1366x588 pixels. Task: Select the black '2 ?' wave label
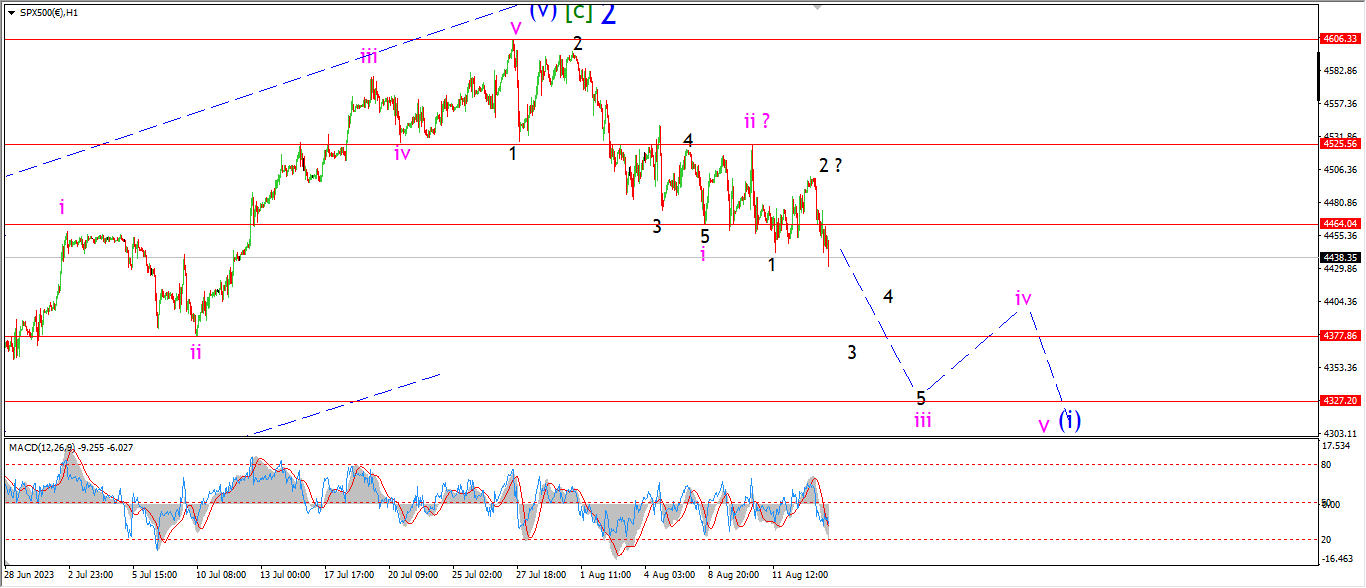830,166
